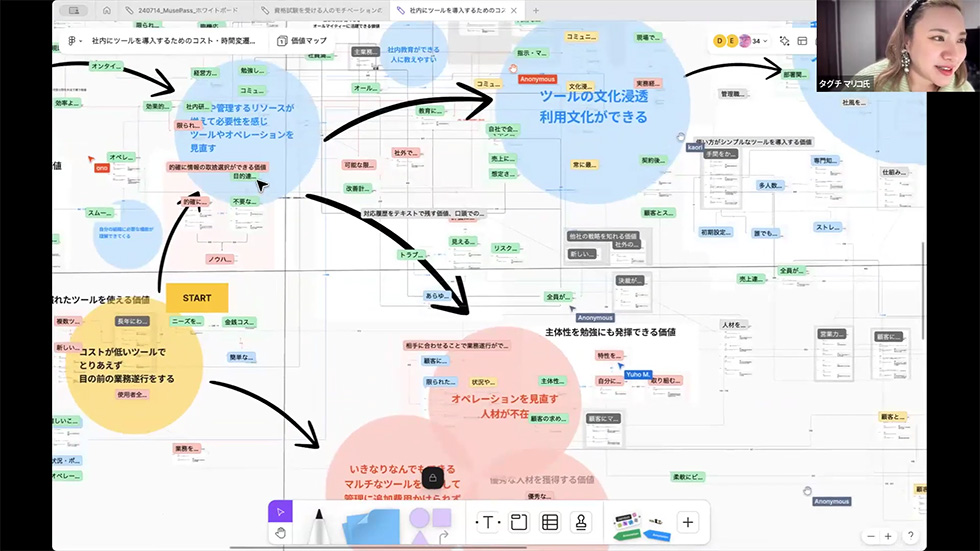Select the text 社内教育ができる 人に教えやすい

tap(413, 54)
